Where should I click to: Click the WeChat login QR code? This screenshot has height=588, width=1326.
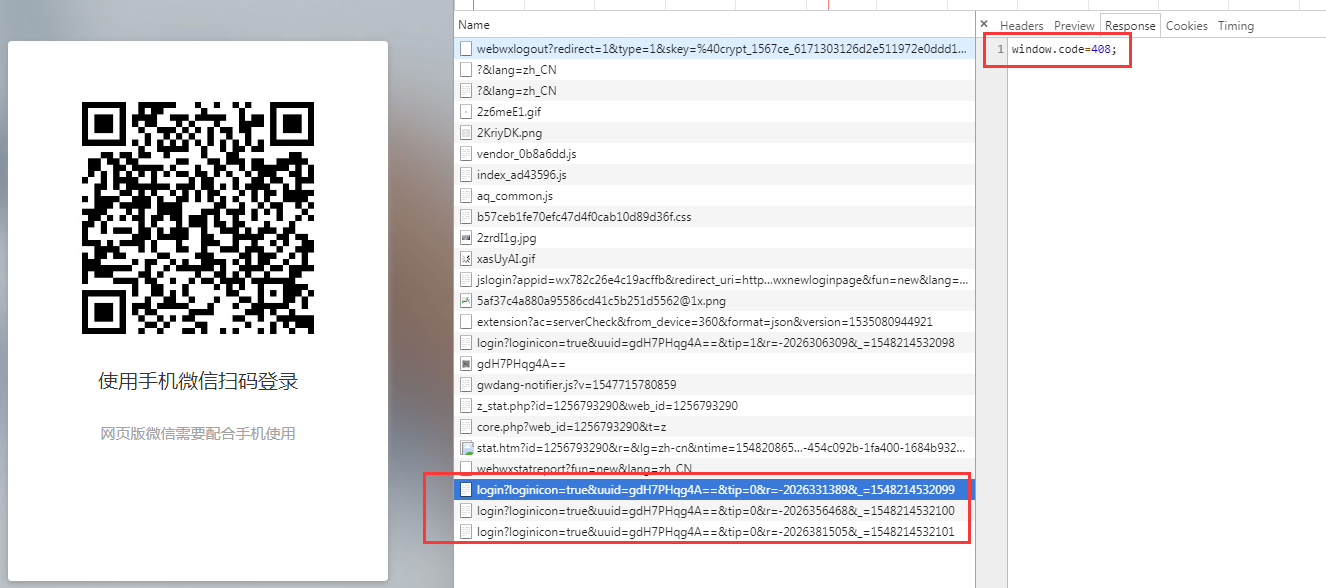(x=198, y=218)
